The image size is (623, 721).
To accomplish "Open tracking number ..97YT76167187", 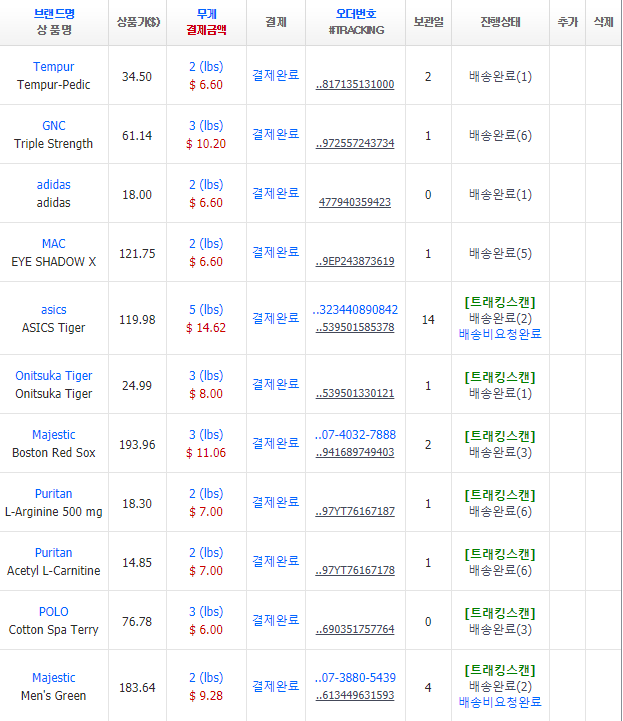I will (x=355, y=511).
